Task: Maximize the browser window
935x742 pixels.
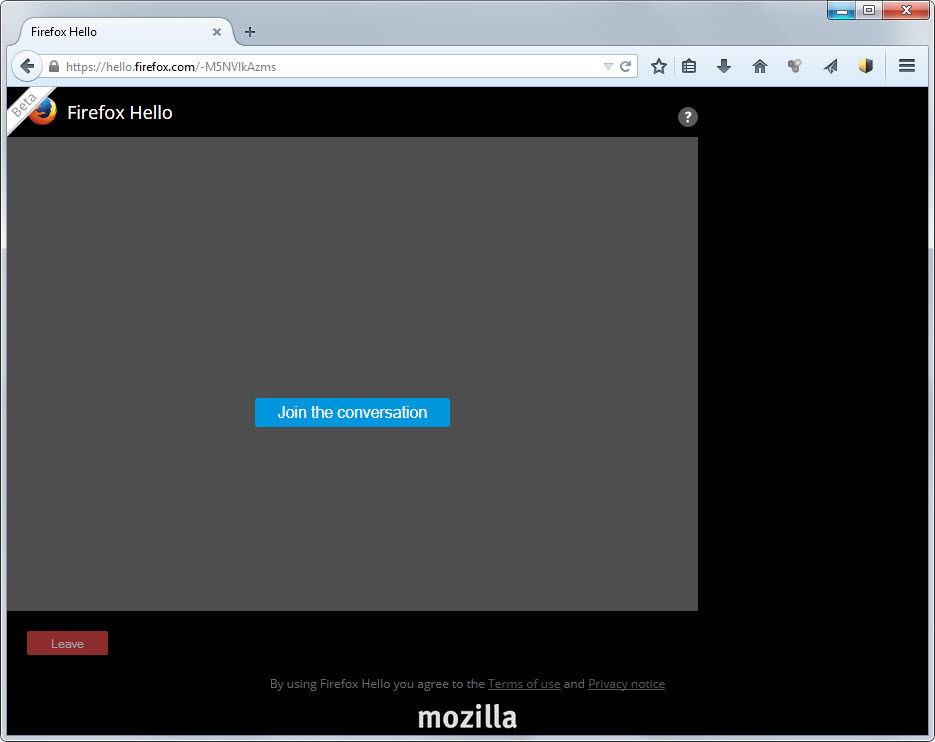Action: [x=869, y=10]
